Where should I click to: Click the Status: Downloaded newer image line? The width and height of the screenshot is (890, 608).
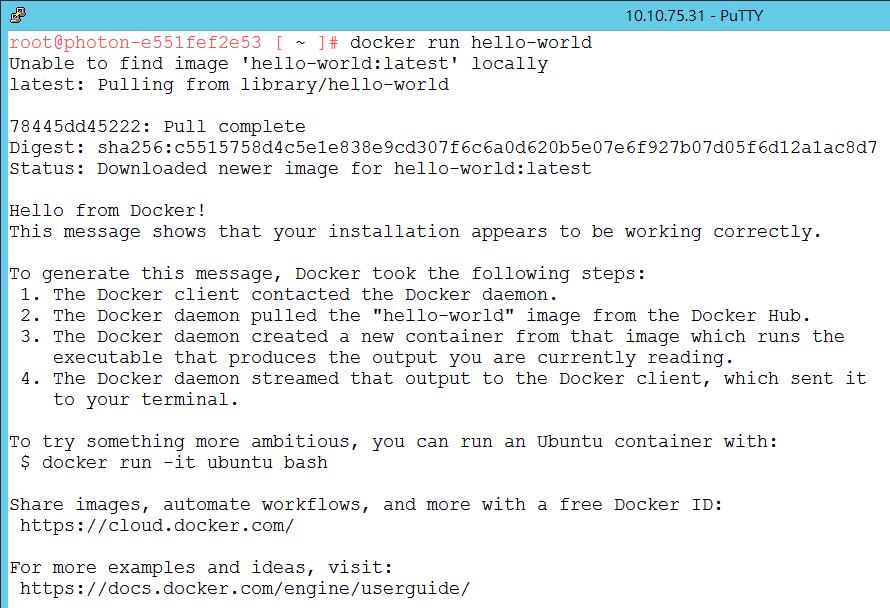300,169
